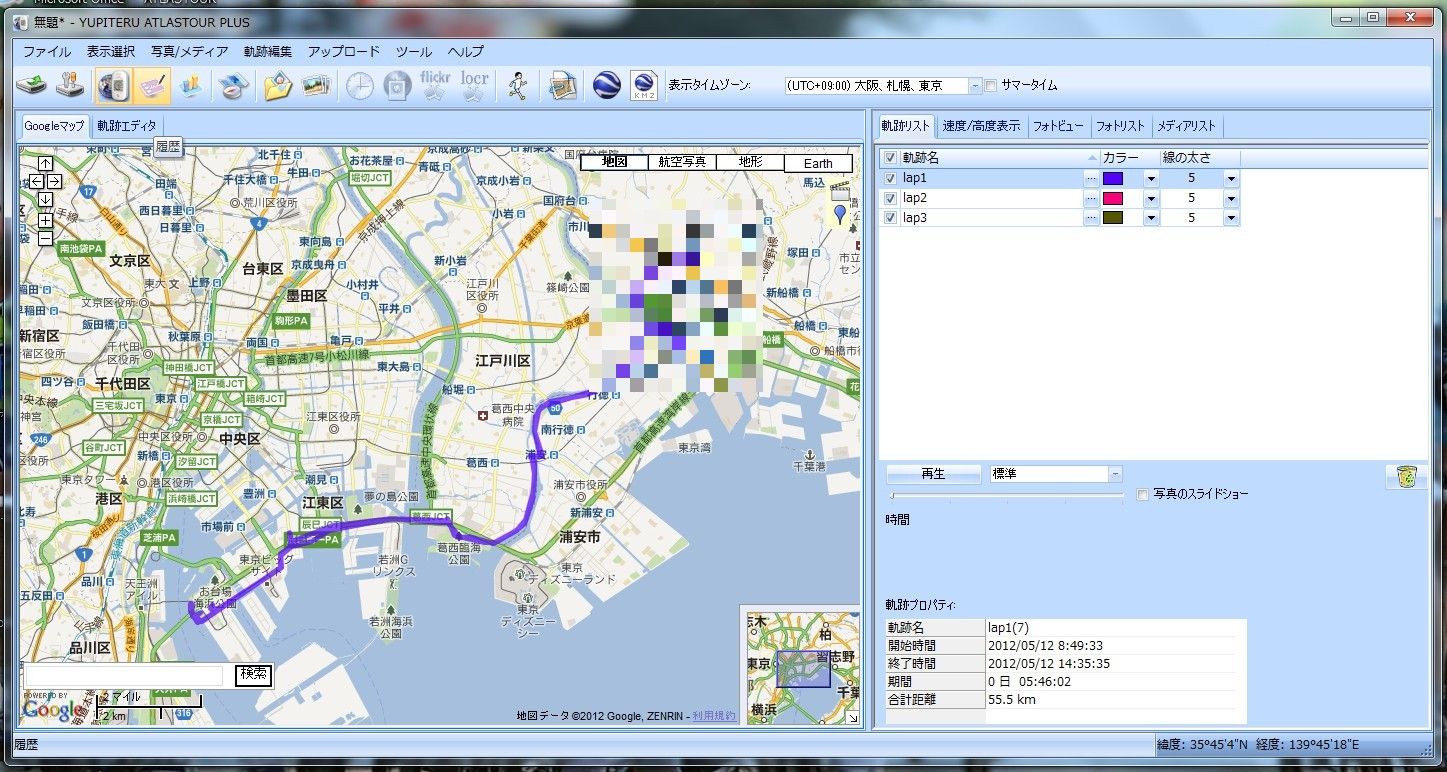
Task: Click the KMZ export icon
Action: [643, 86]
